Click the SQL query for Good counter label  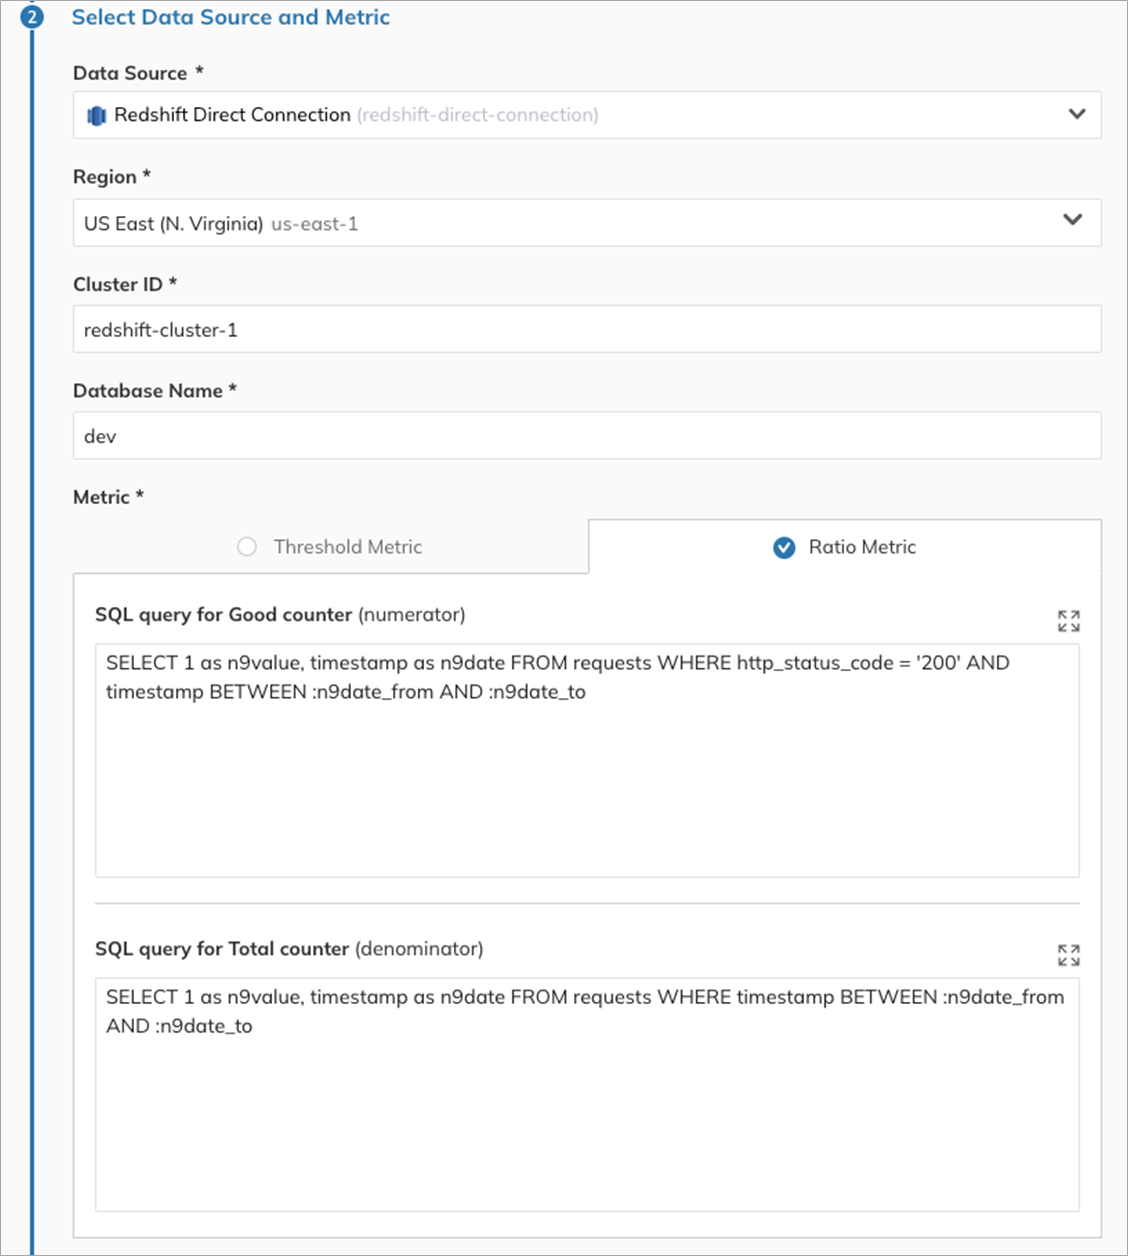click(280, 614)
